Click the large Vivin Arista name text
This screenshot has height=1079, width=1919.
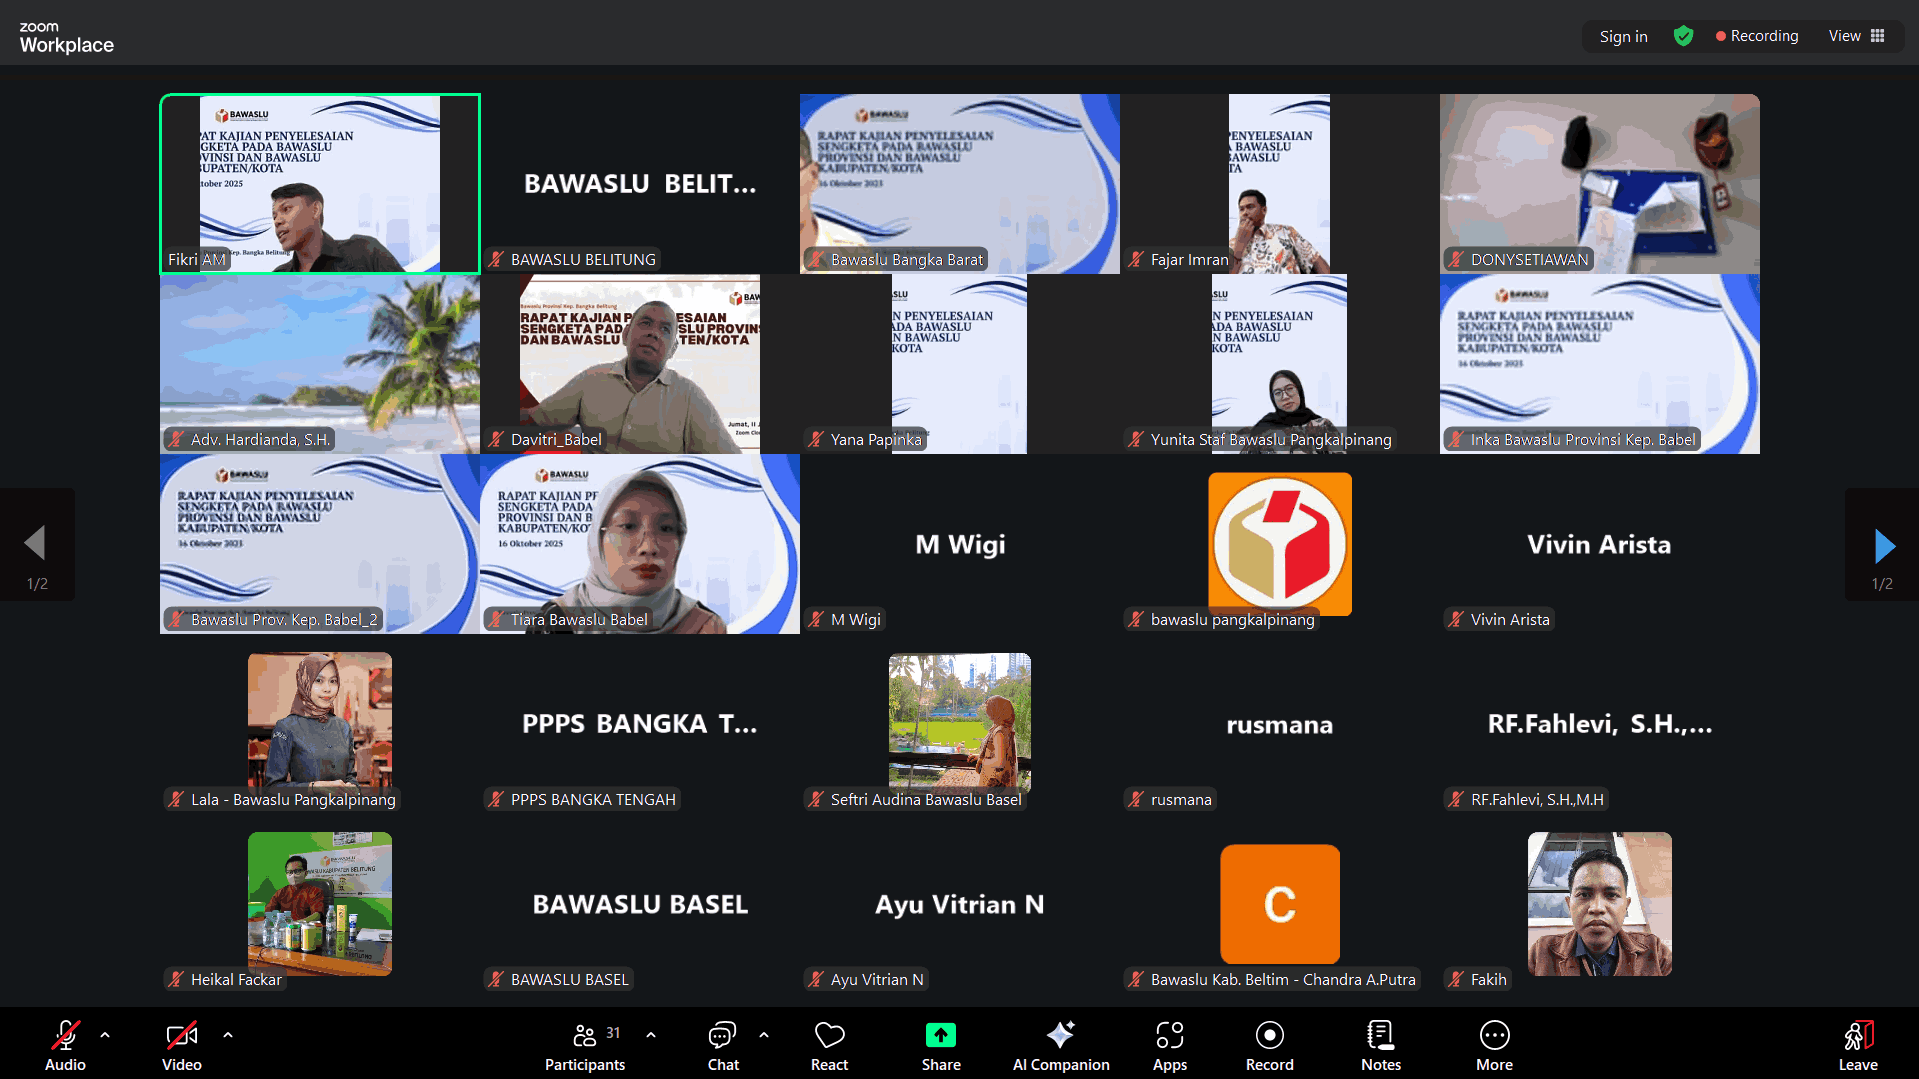click(x=1599, y=545)
